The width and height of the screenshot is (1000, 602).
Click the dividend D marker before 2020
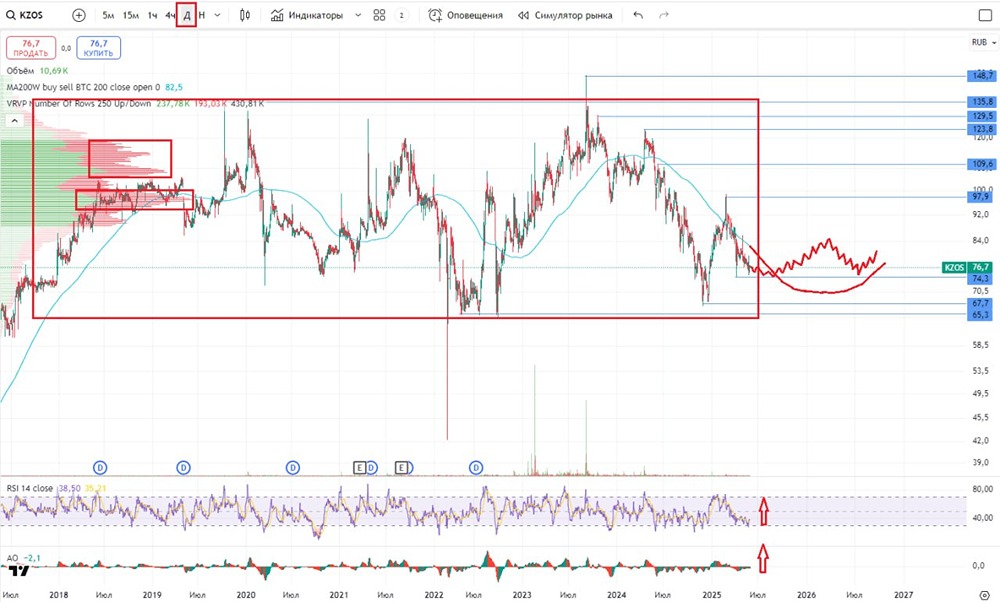(x=183, y=468)
